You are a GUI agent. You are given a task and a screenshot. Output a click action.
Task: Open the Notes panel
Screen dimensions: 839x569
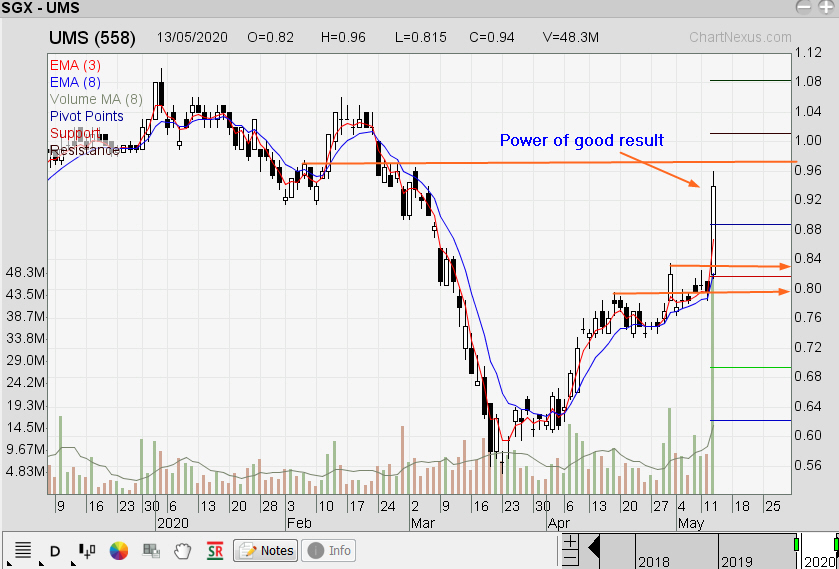point(265,550)
